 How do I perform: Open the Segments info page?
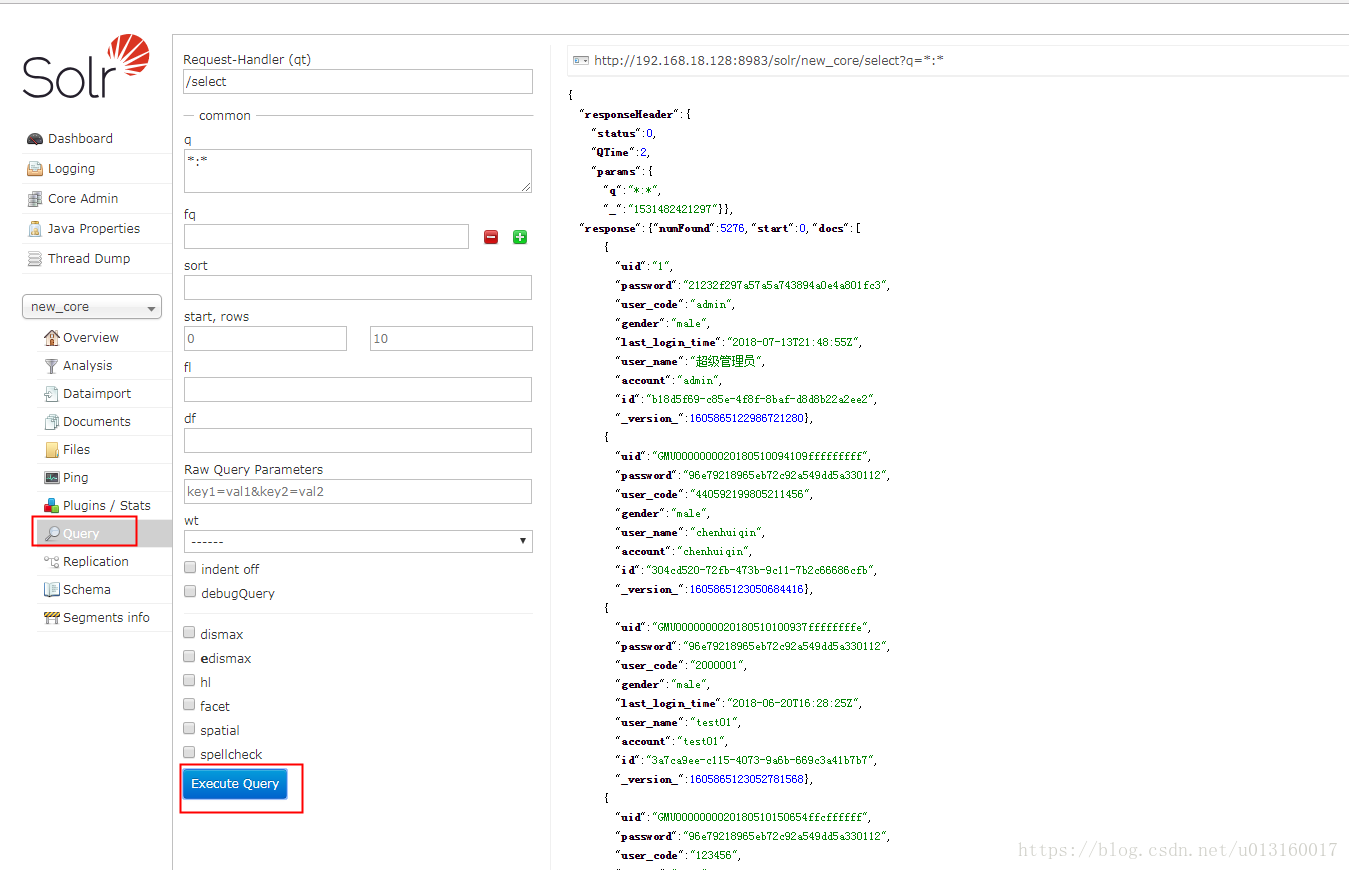pyautogui.click(x=106, y=618)
